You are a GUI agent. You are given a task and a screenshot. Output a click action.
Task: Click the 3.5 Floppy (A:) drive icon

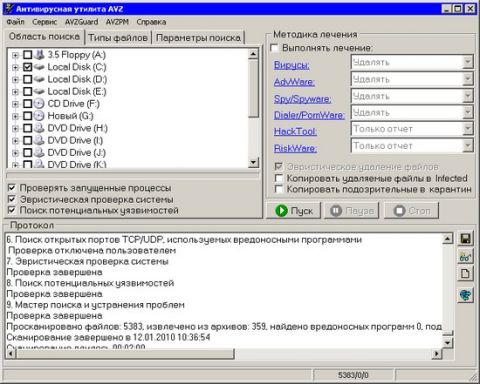tap(39, 55)
